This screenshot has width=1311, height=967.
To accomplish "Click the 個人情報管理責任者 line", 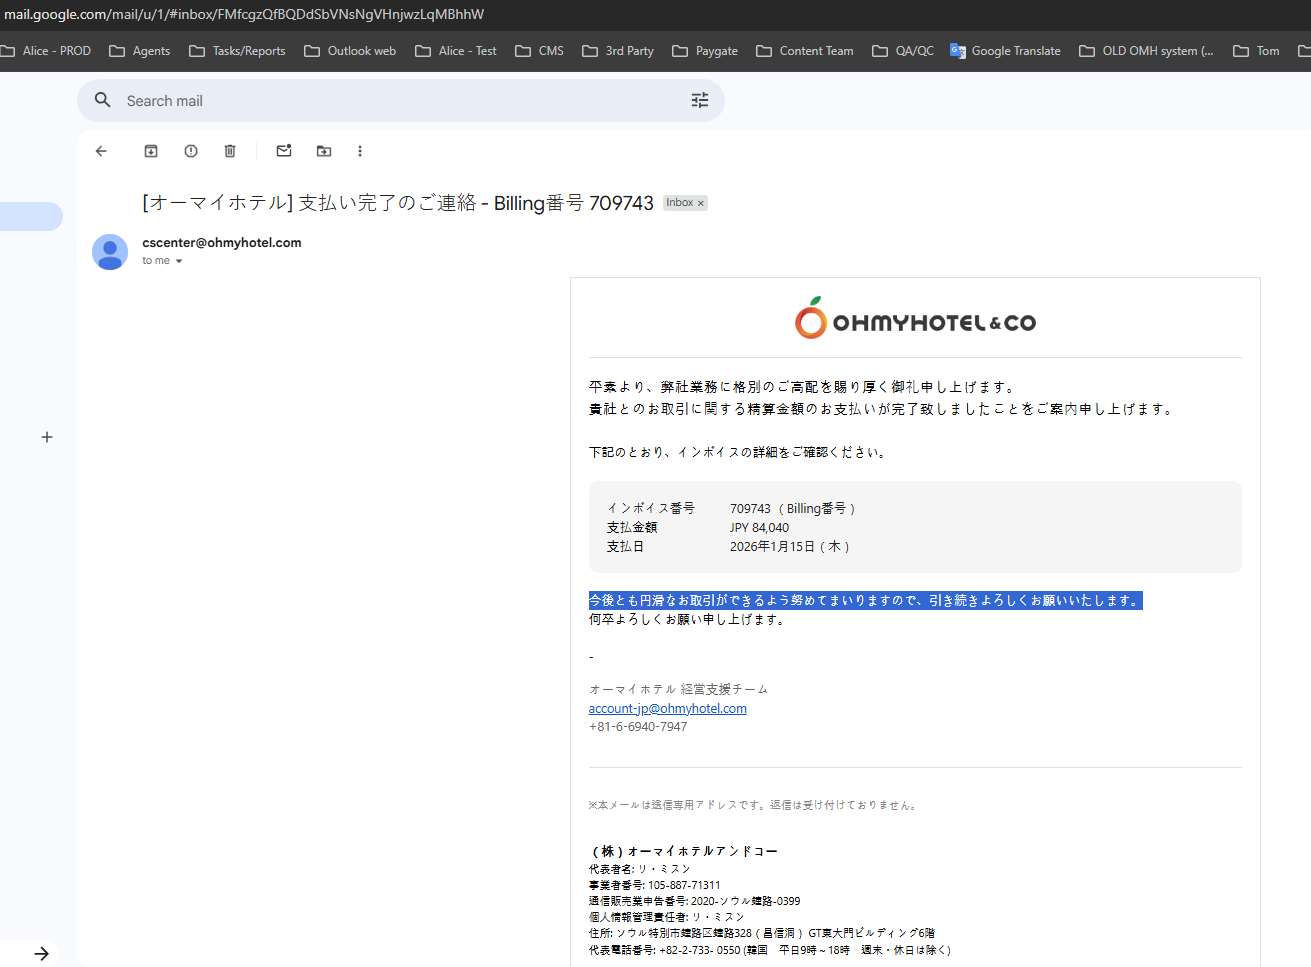I will coord(666,917).
